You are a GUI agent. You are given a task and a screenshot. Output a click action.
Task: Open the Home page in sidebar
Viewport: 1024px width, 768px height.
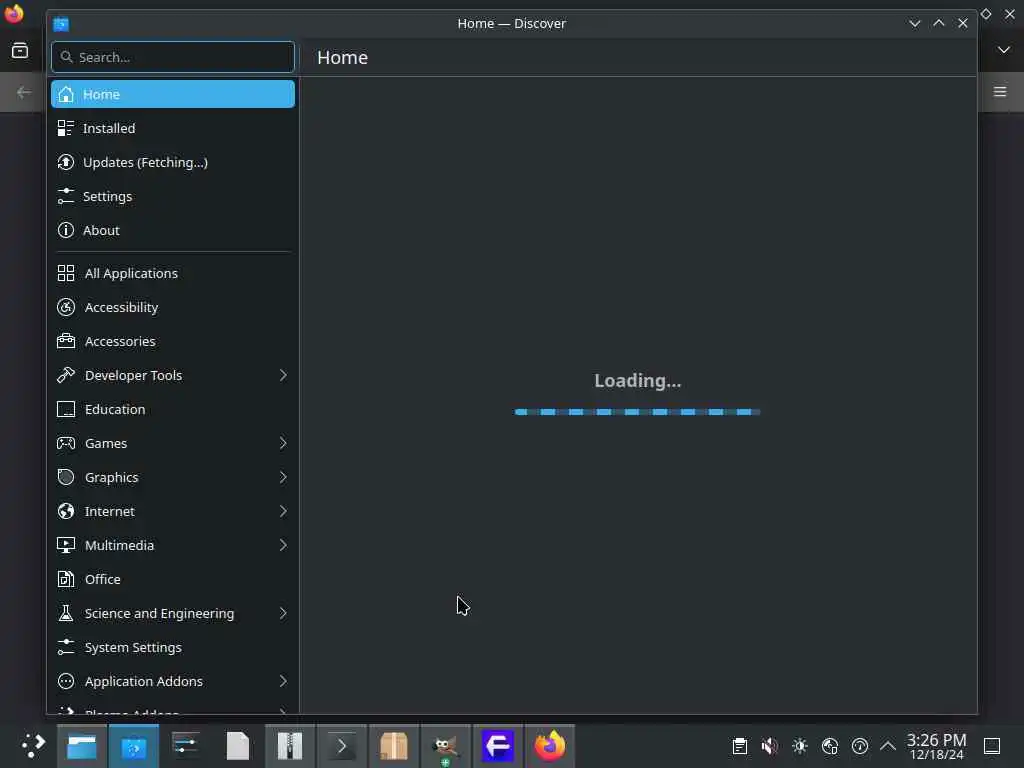click(173, 94)
